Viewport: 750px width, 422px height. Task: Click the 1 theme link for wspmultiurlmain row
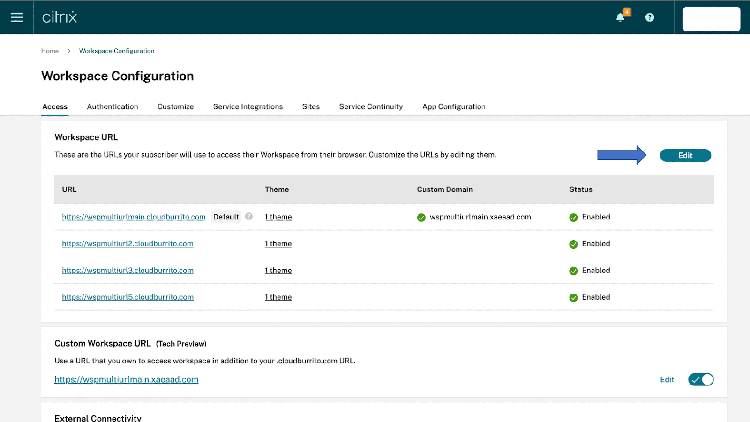coord(278,217)
